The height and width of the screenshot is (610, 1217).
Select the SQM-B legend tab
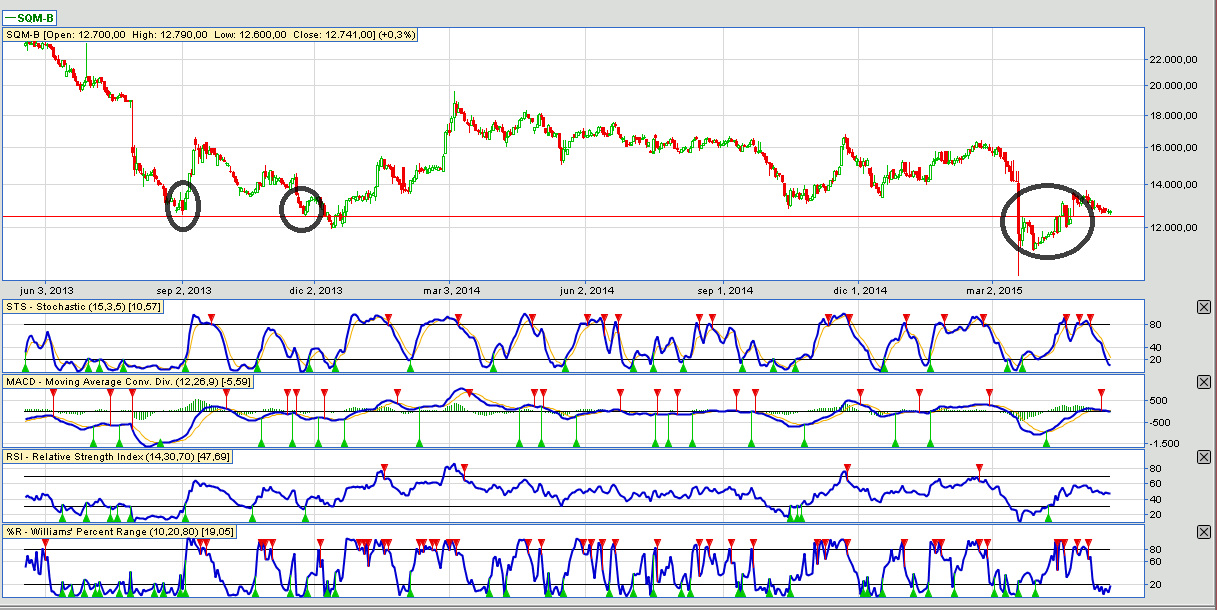[x=30, y=18]
